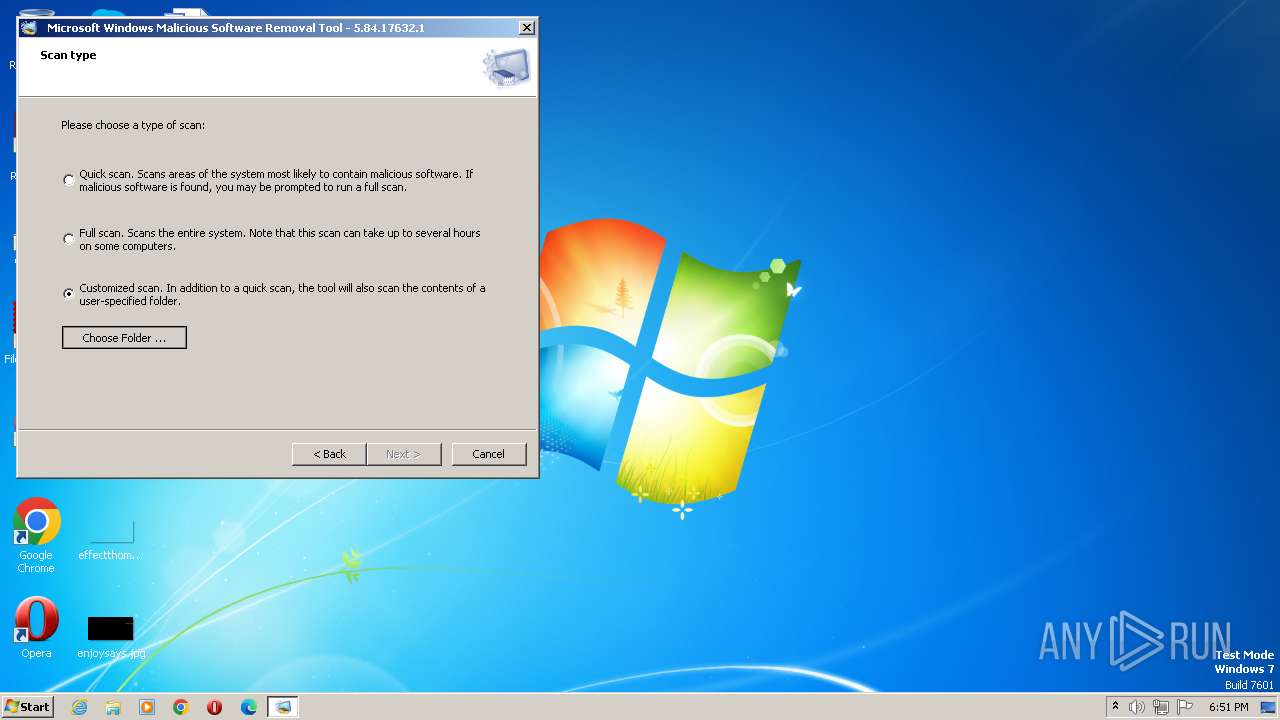Viewport: 1280px width, 720px height.
Task: Click the 'Please choose a type of scan:' text
Action: (133, 125)
